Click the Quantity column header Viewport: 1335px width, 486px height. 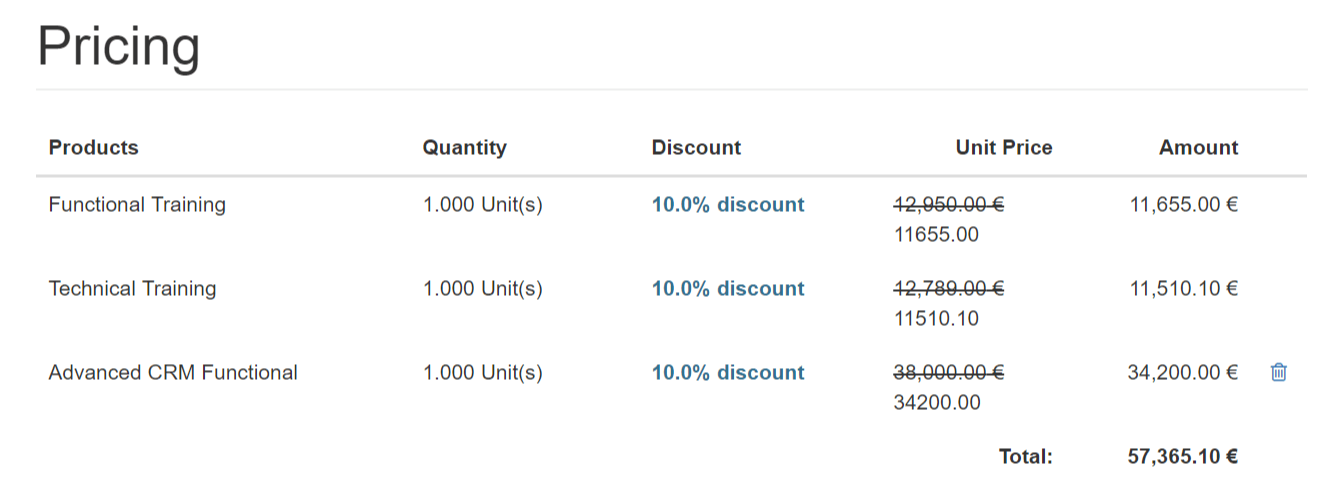[x=464, y=148]
